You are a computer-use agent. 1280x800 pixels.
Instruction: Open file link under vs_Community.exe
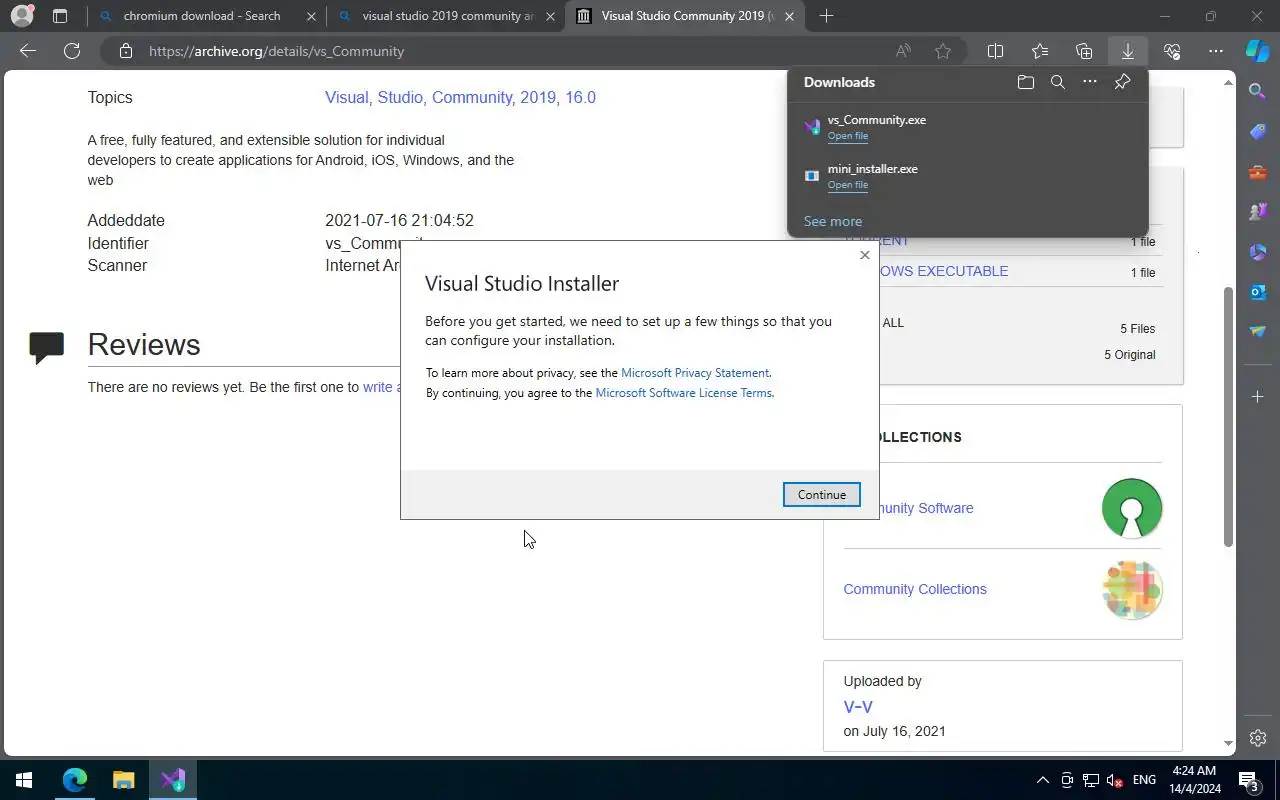click(847, 136)
